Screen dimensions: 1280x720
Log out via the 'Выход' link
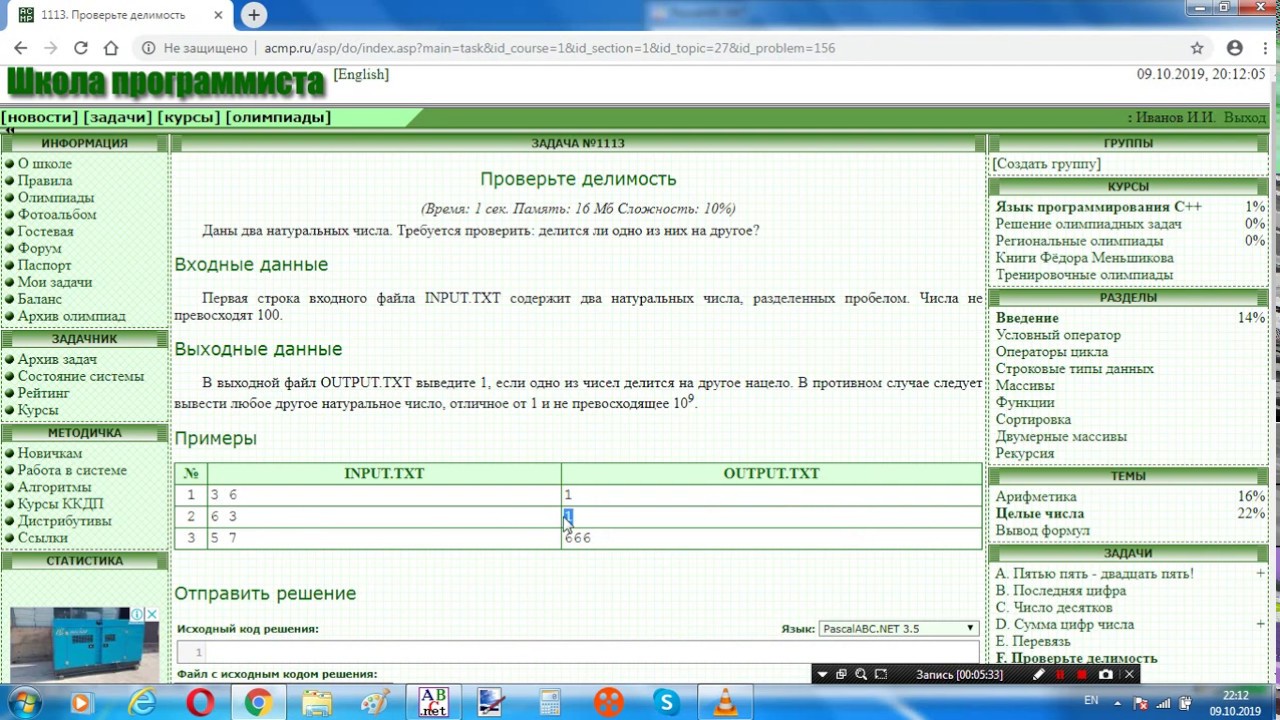point(1245,117)
